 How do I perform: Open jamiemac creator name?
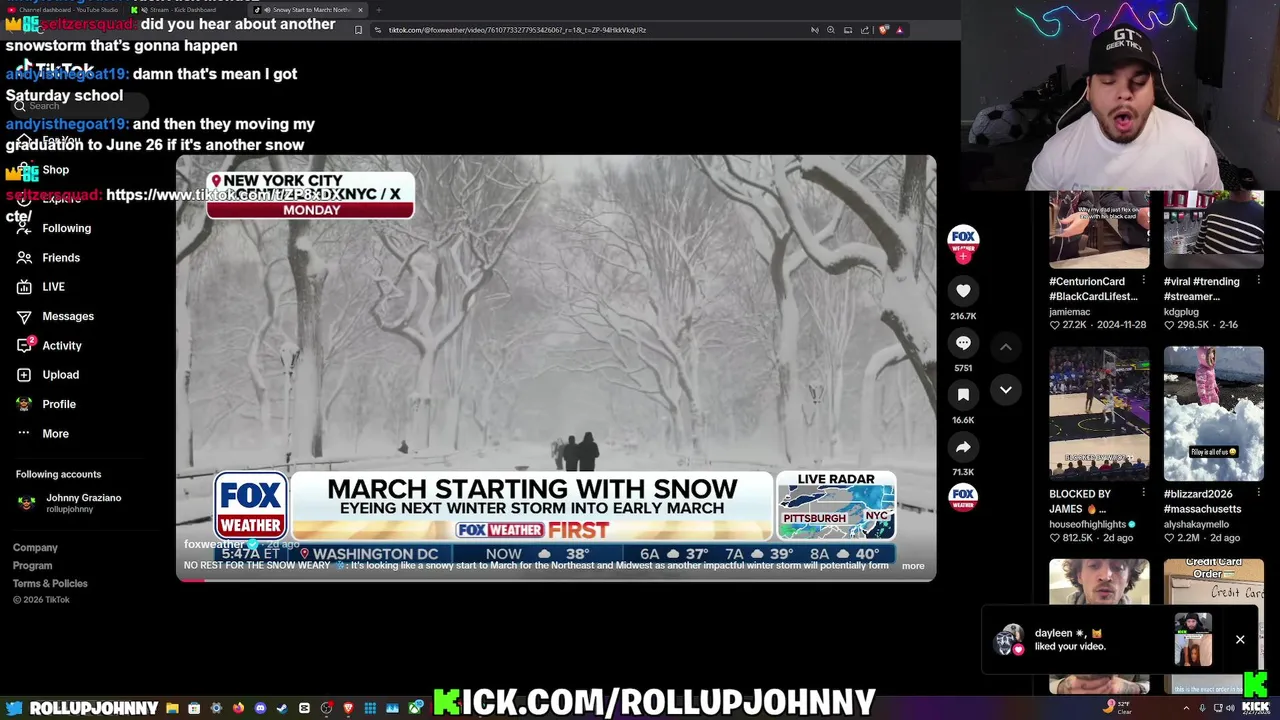coord(1069,312)
